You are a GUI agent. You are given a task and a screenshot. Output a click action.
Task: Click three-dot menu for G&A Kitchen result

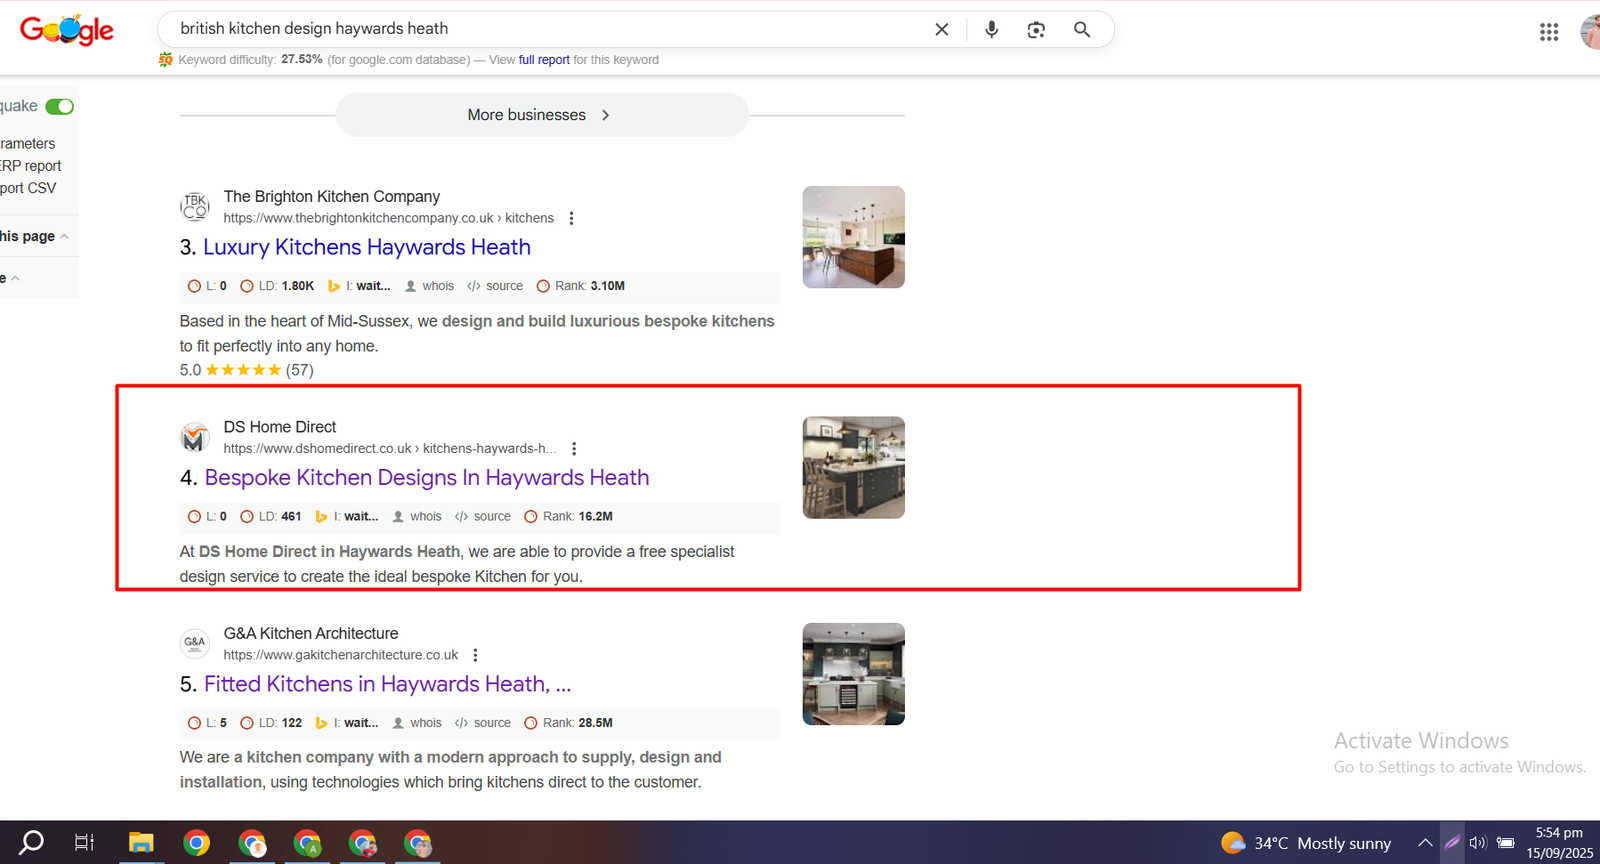click(x=475, y=655)
